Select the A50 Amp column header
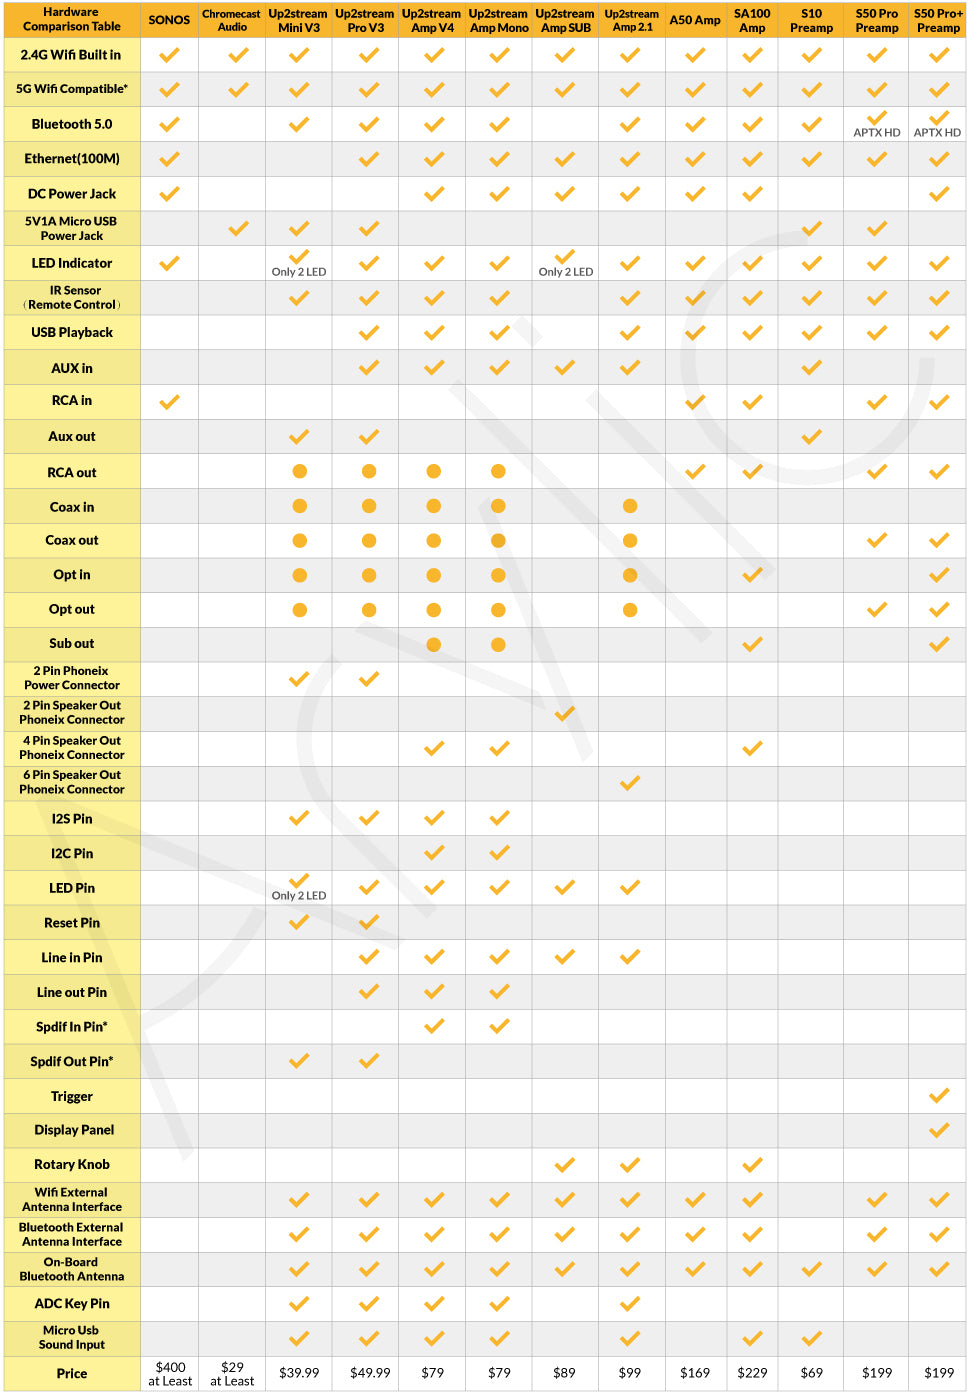The width and height of the screenshot is (970, 1393). point(695,20)
